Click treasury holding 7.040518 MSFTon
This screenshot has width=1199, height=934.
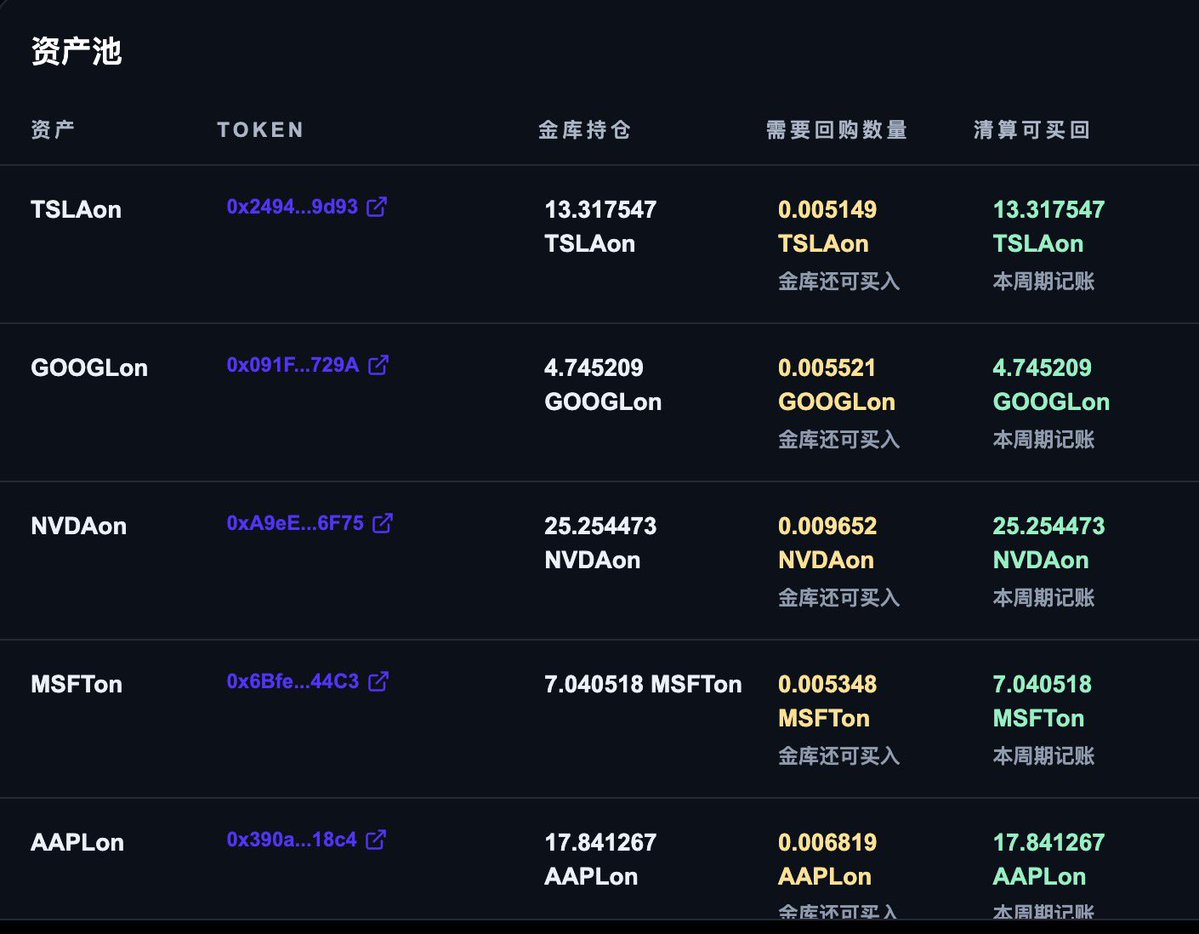click(643, 685)
